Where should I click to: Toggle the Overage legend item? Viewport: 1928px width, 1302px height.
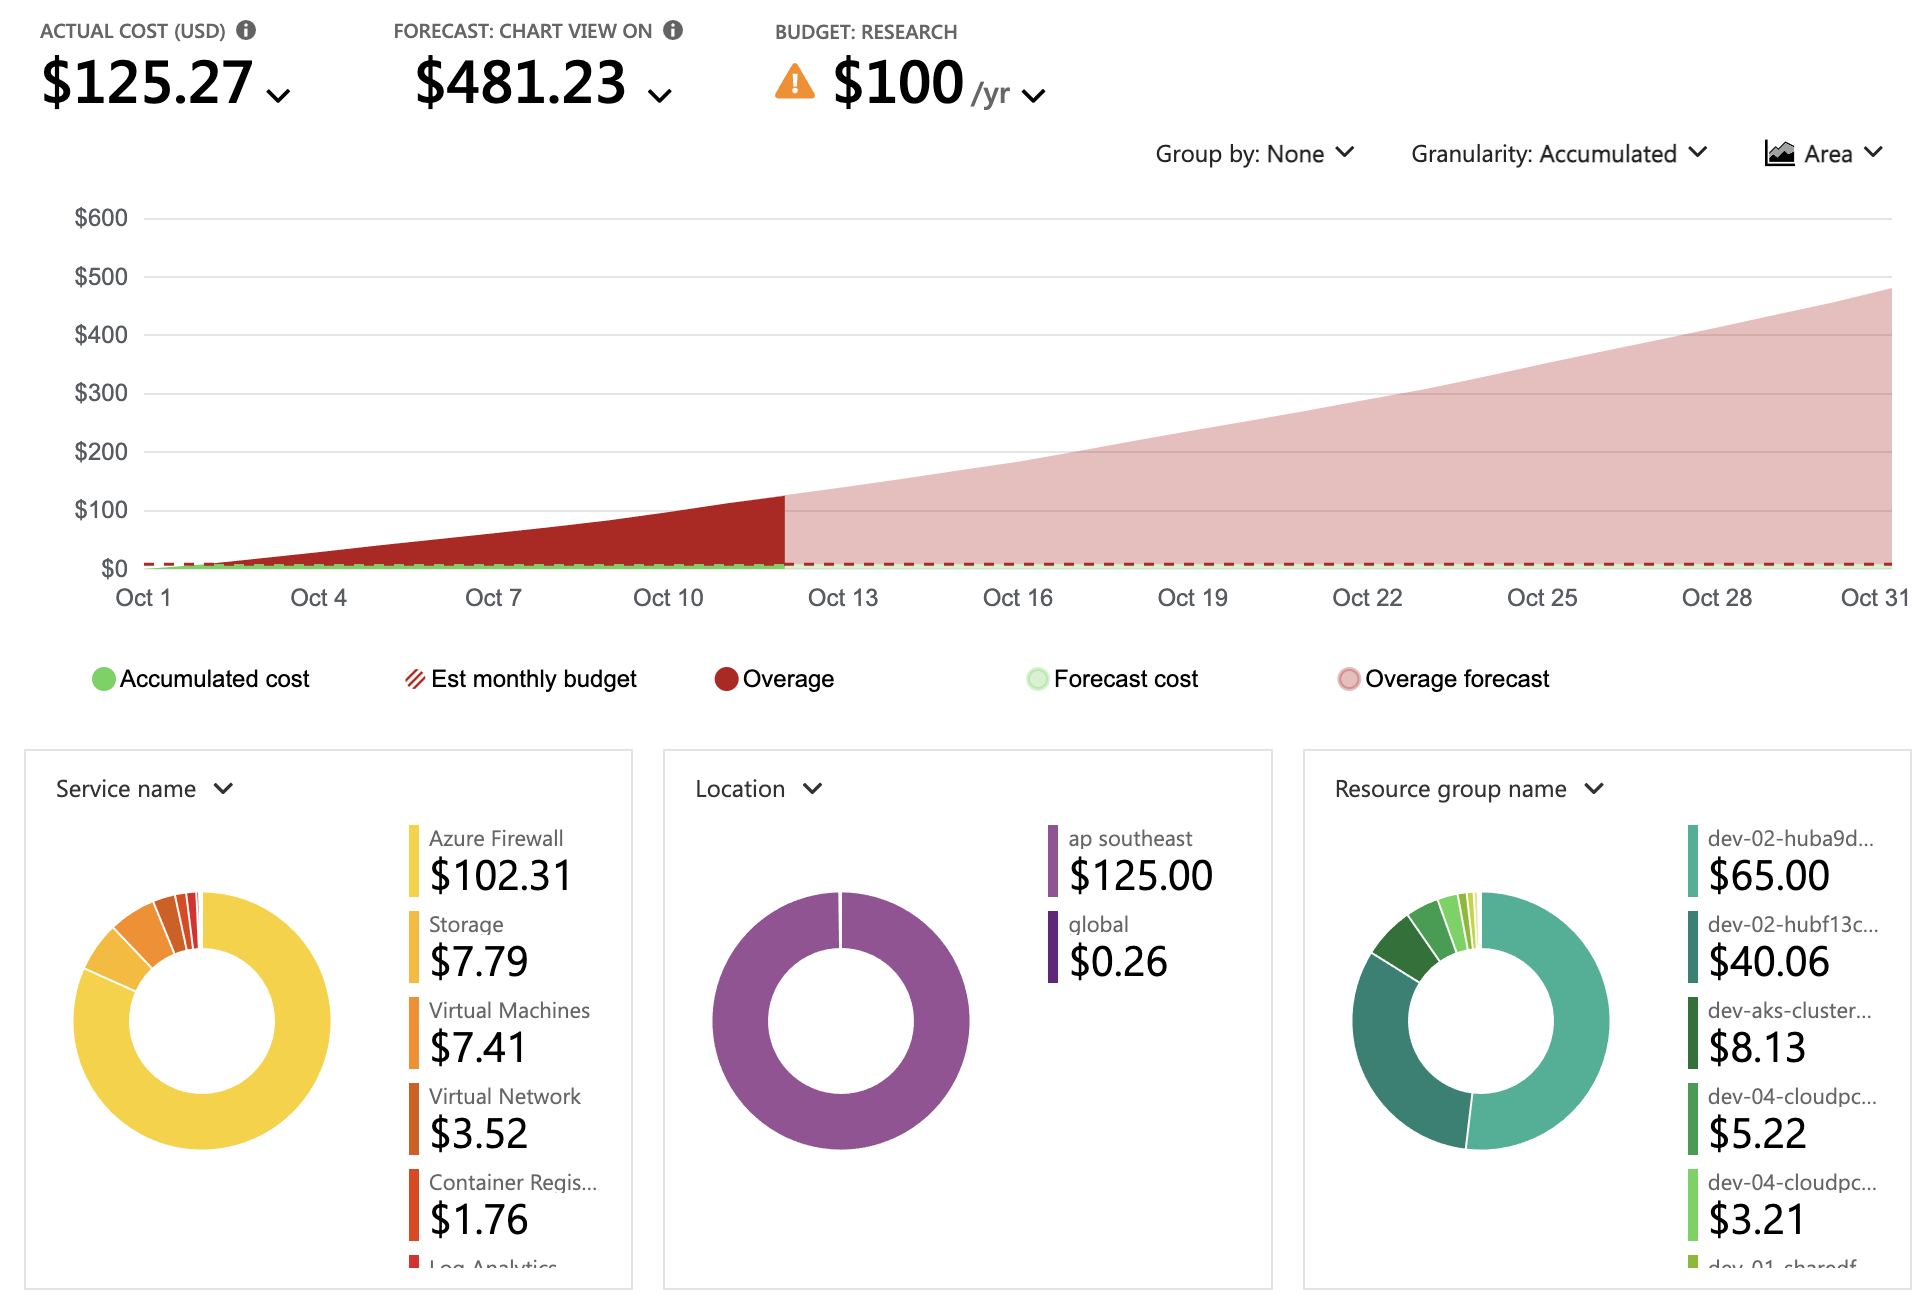774,679
